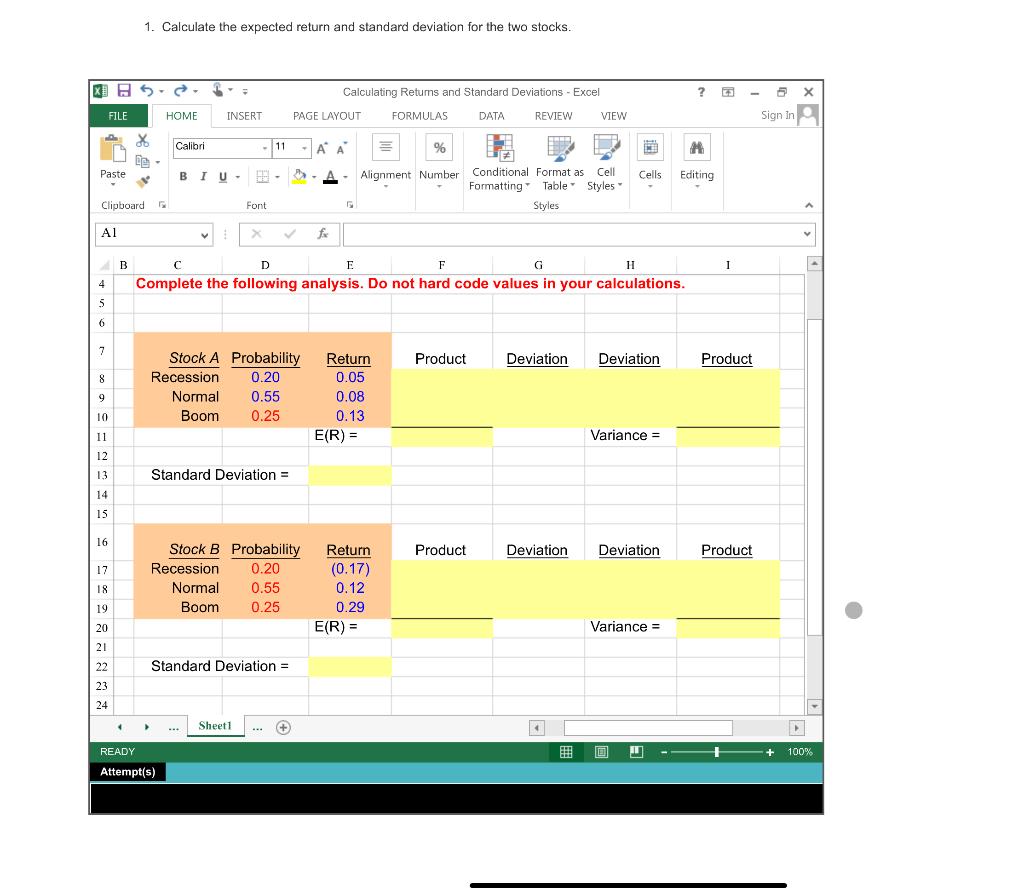The image size is (1024, 895).
Task: Open Conditional Formatting menu
Action: tap(500, 163)
